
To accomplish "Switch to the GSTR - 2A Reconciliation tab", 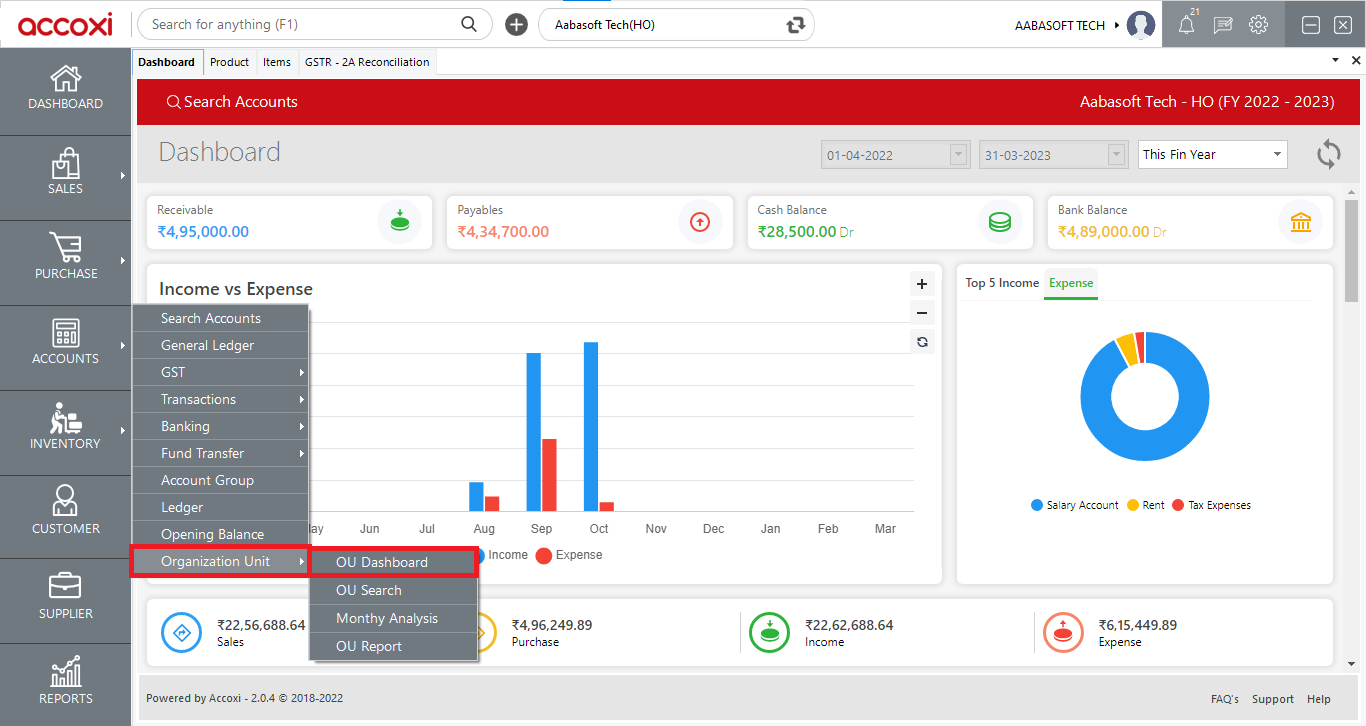I will (367, 61).
